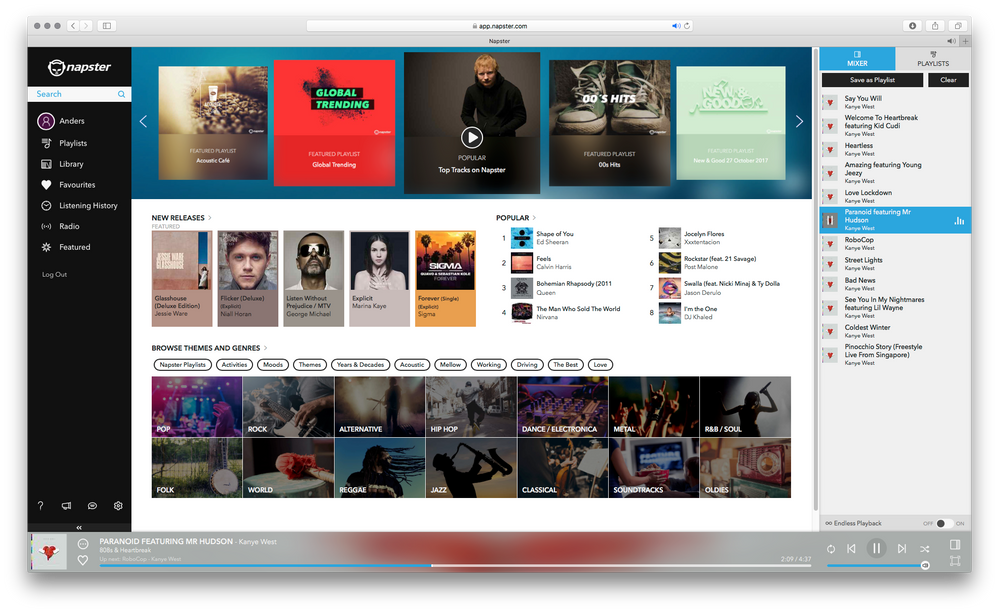The height and width of the screenshot is (613, 1000).
Task: Open the chat bubble feedback icon
Action: coord(92,505)
